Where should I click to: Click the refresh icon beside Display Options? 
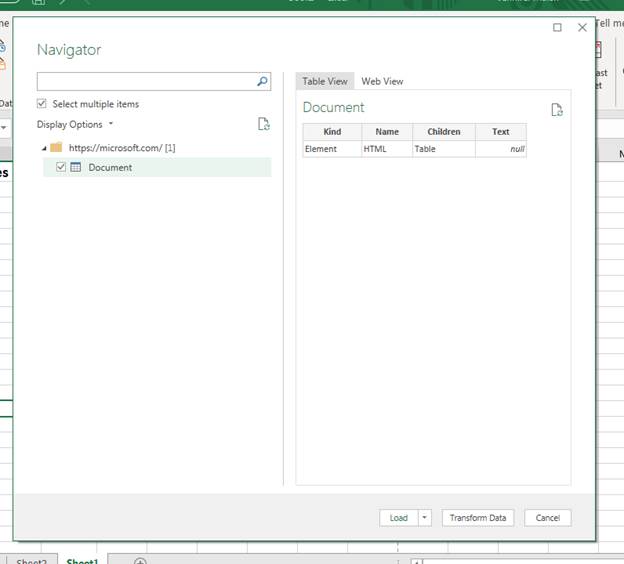pyautogui.click(x=263, y=124)
